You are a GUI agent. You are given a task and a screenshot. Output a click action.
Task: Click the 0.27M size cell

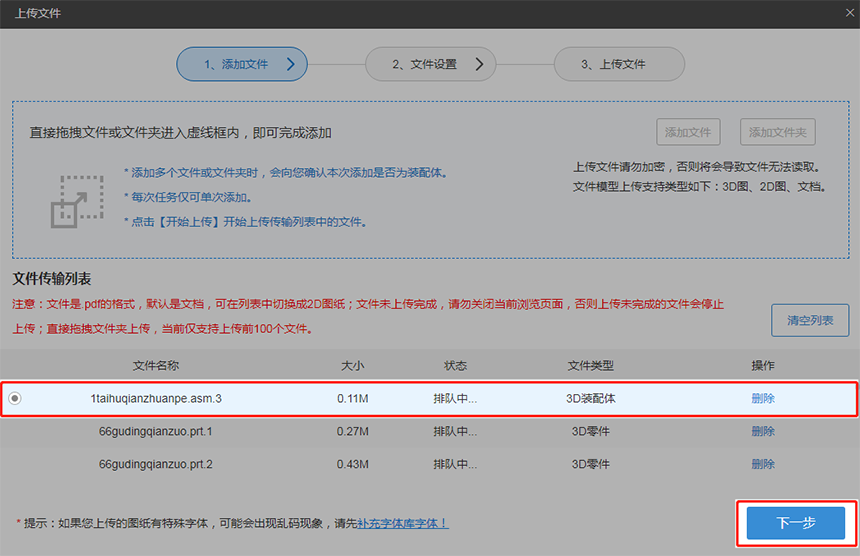[x=353, y=432]
